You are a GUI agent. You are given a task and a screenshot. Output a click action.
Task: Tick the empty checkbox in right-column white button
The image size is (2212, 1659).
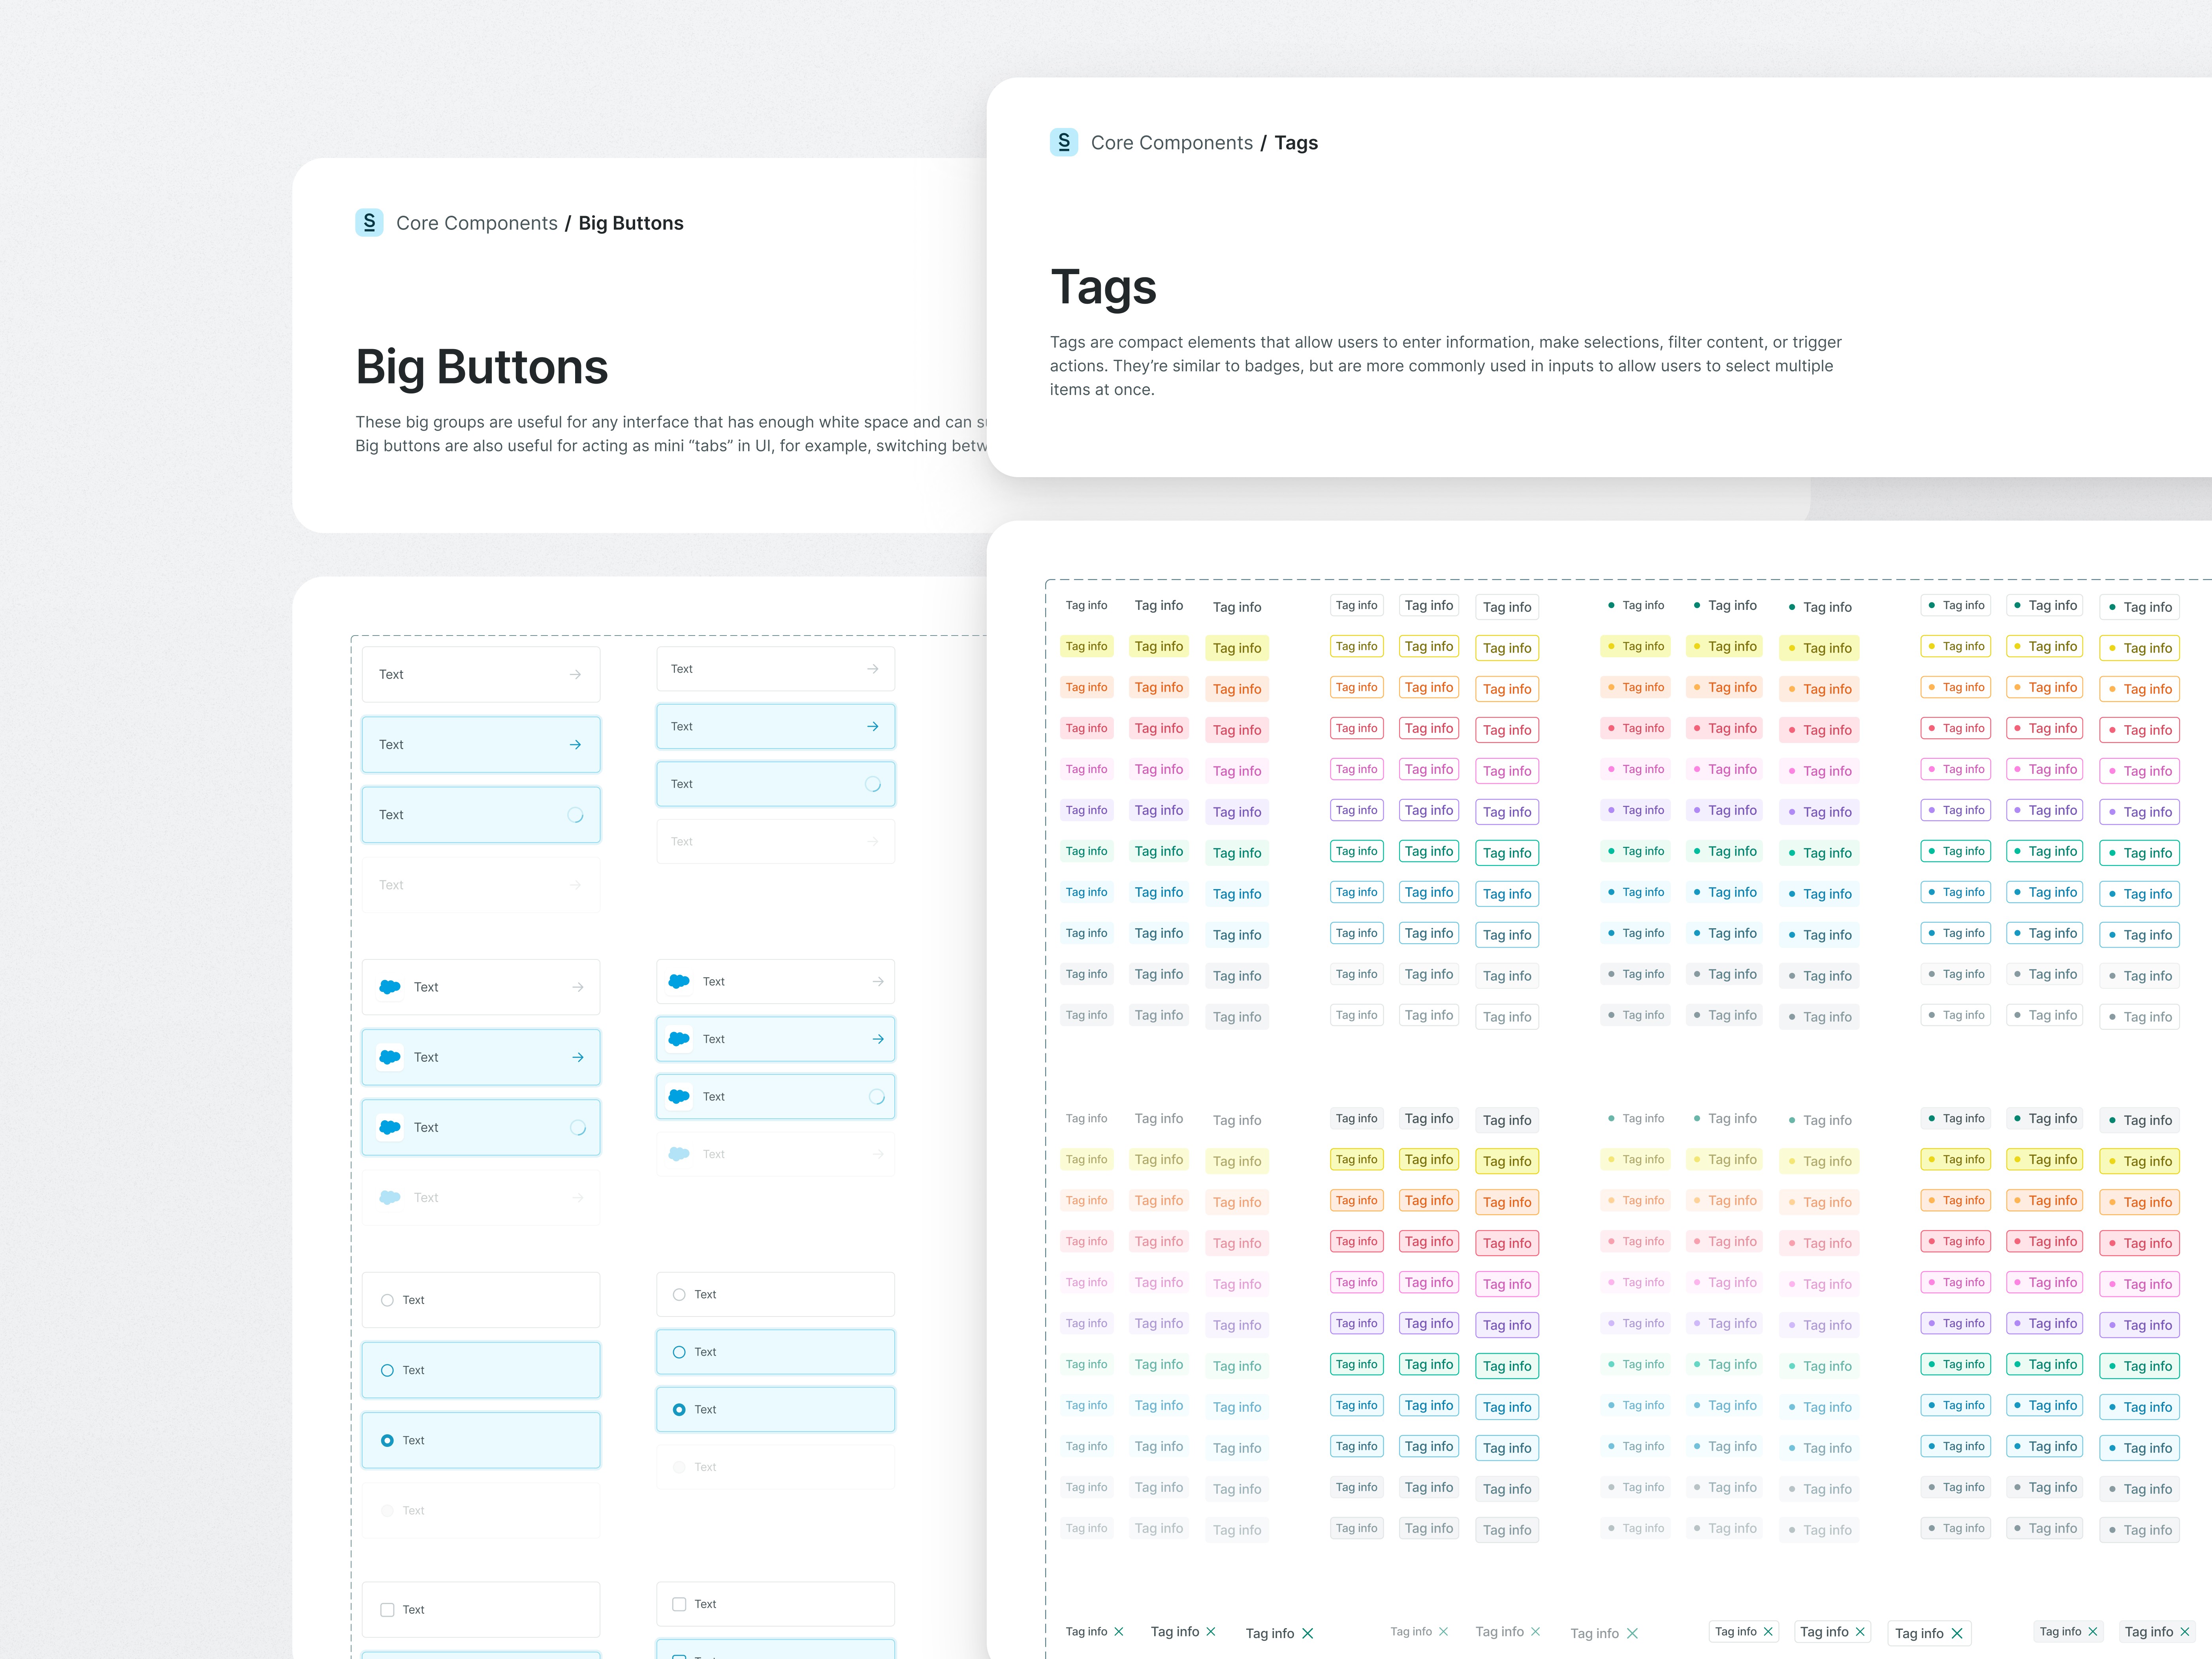click(679, 1604)
